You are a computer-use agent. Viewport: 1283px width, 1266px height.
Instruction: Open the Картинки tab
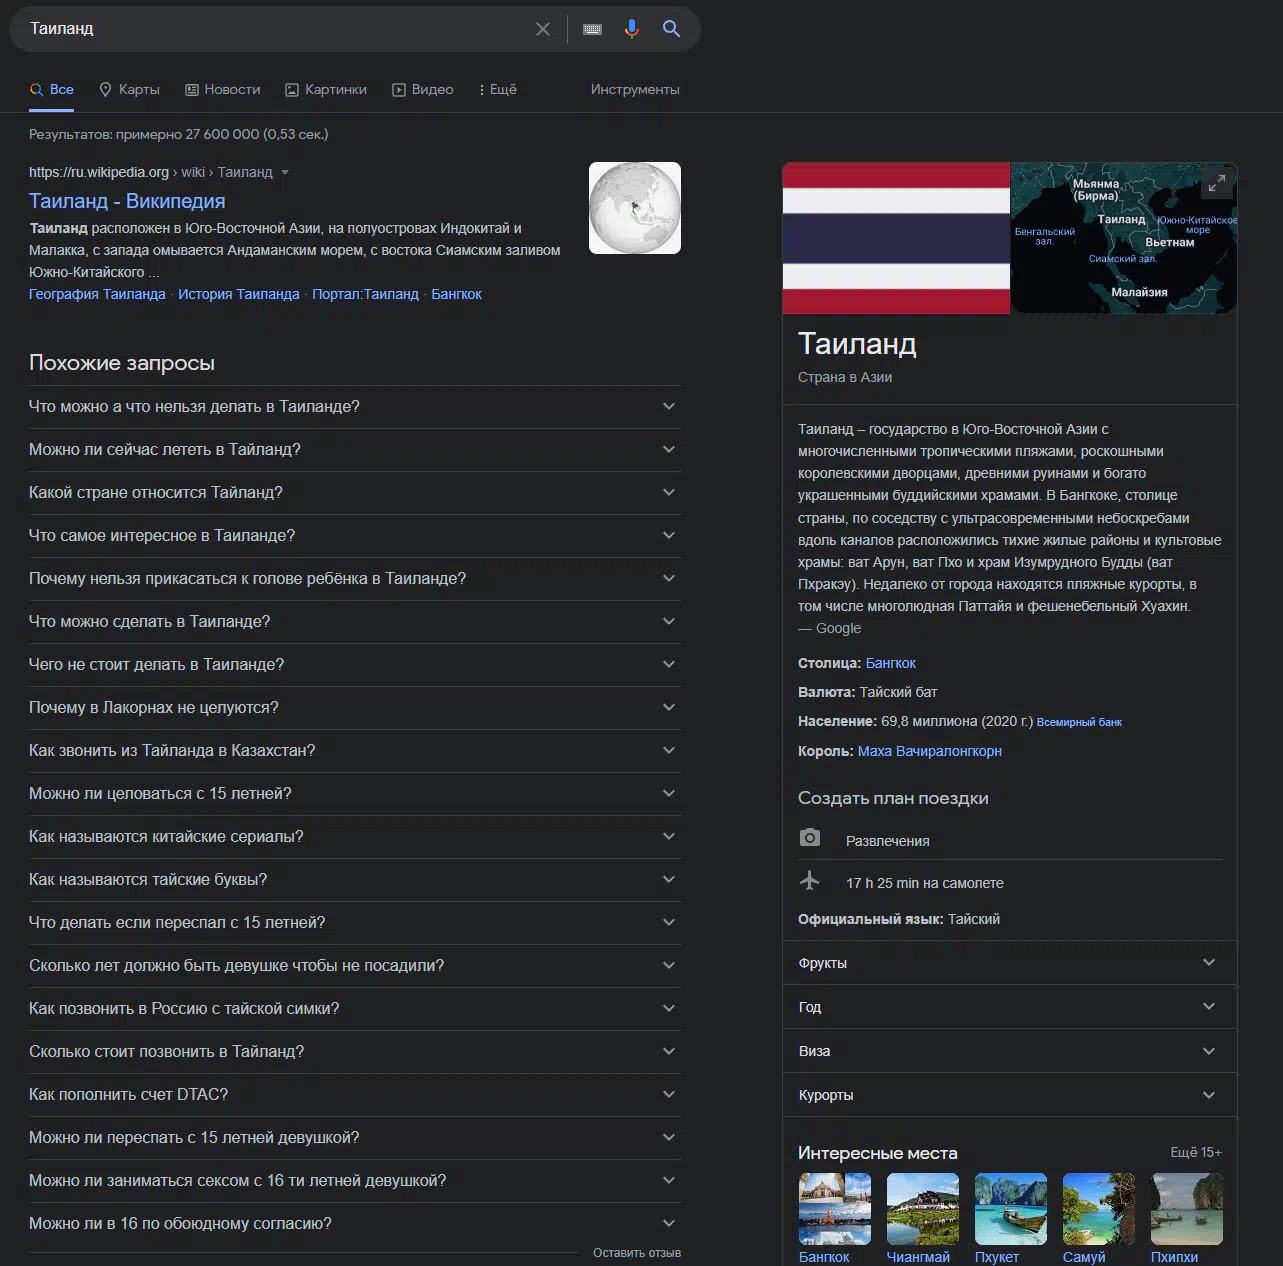point(326,90)
